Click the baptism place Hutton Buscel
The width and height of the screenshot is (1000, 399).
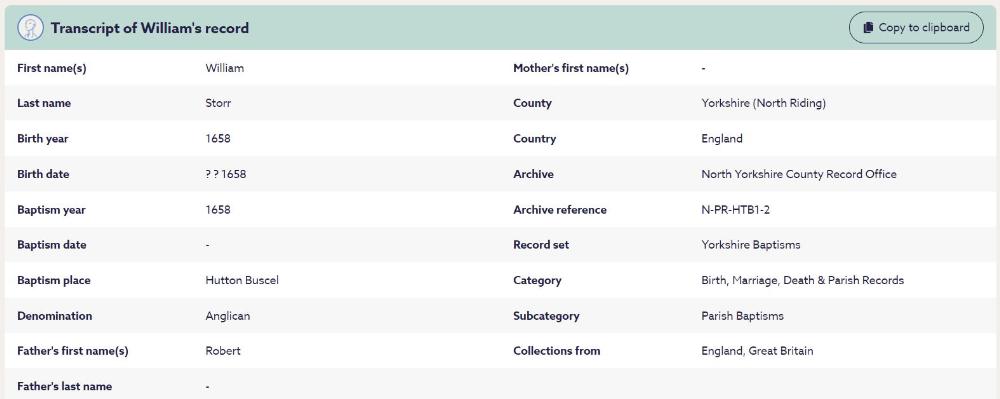tap(242, 280)
